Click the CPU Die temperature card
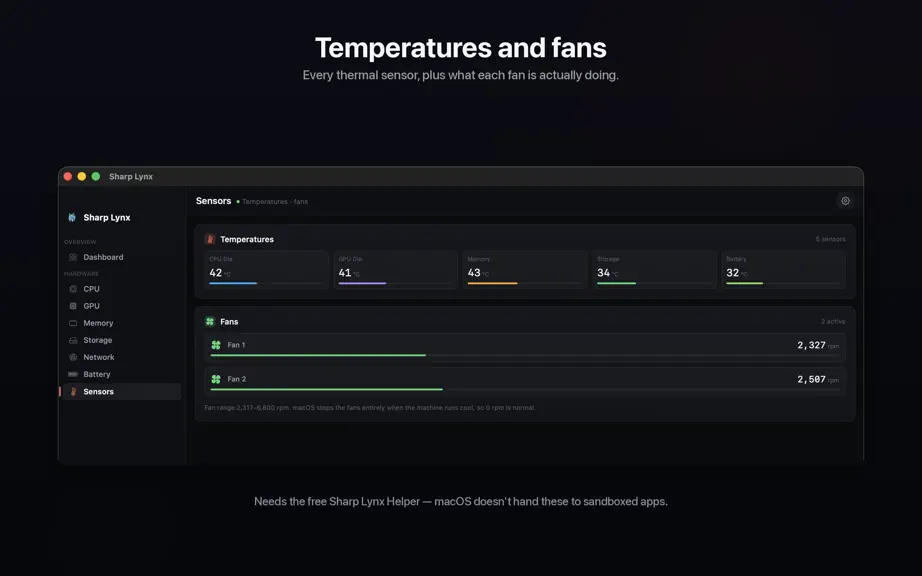Image resolution: width=922 pixels, height=576 pixels. (266, 270)
